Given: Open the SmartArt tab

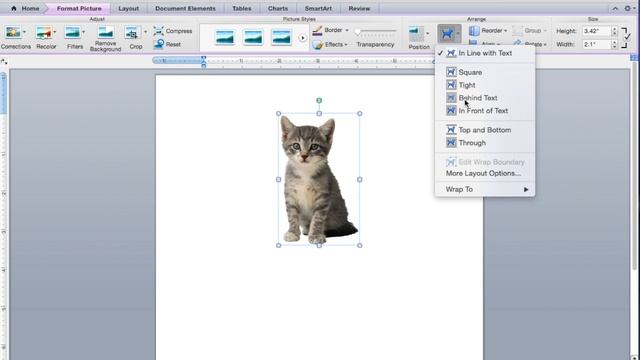Looking at the screenshot, I should tap(318, 8).
